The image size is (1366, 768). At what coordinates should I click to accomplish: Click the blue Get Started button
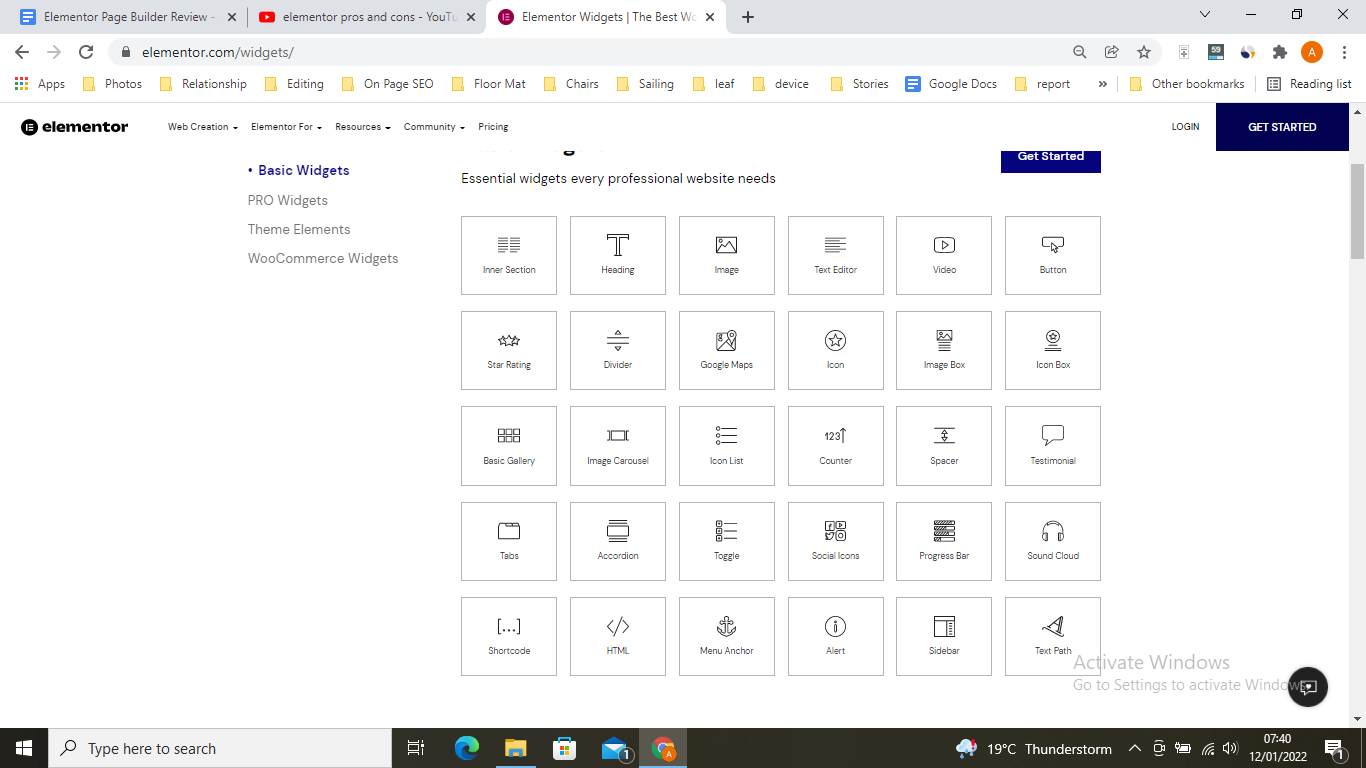click(1051, 160)
